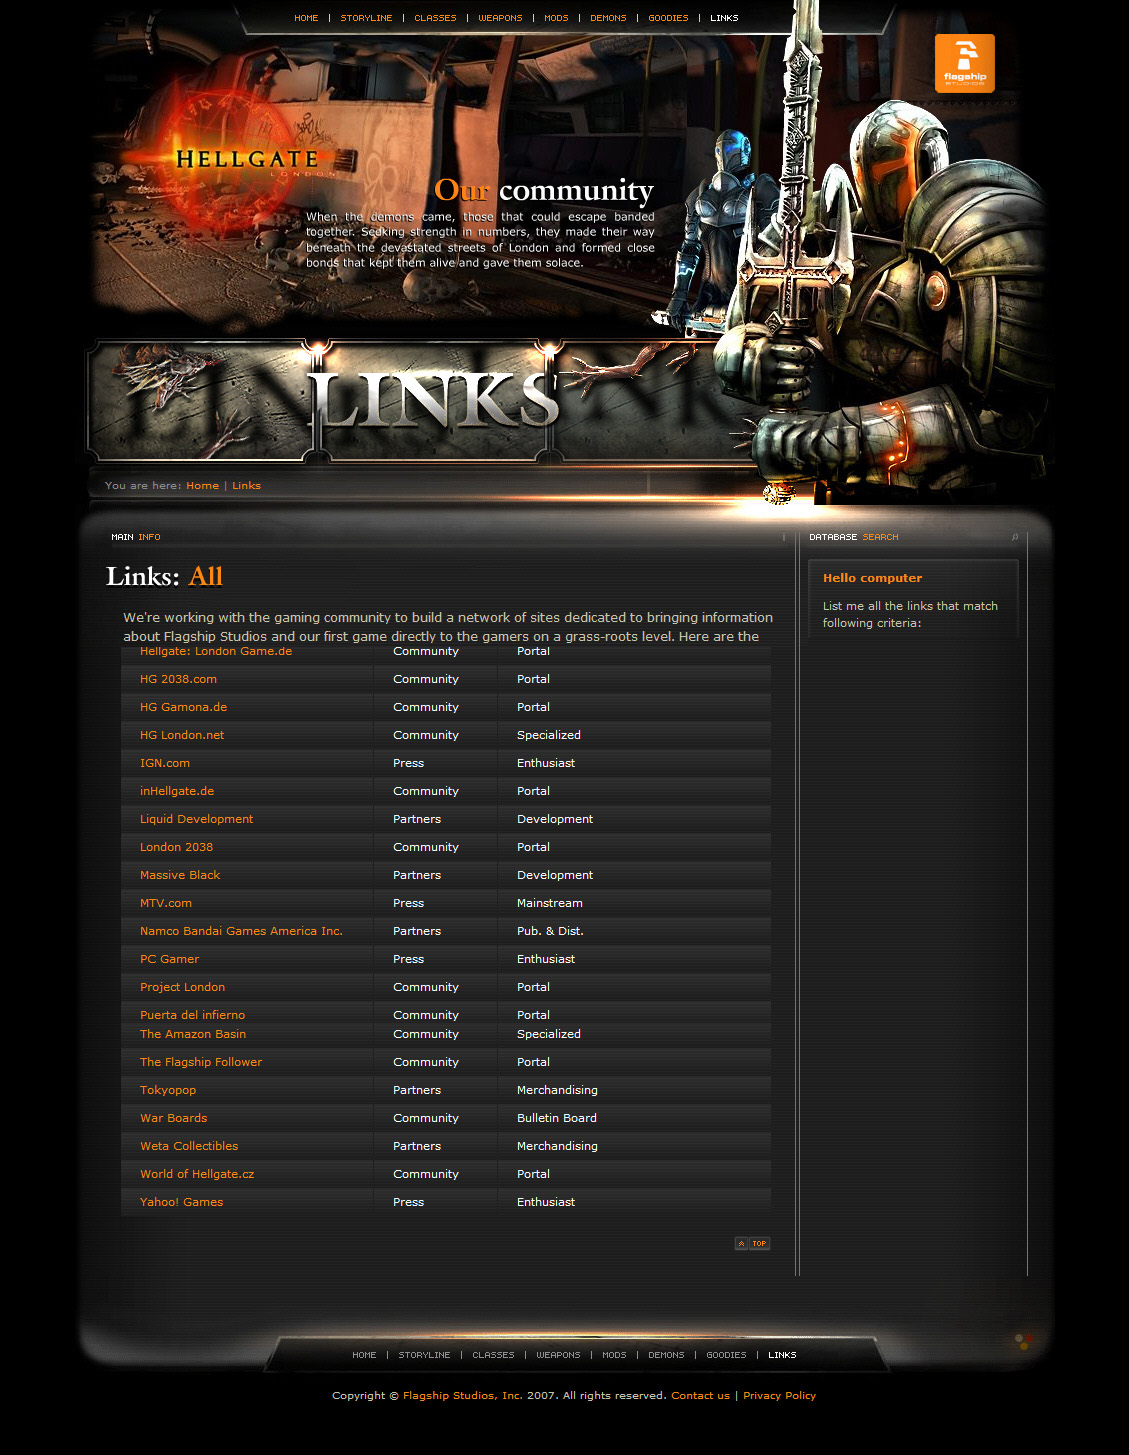Open DEMONS in the top navigation
Screen dimensions: 1129x1455
pyautogui.click(x=608, y=18)
